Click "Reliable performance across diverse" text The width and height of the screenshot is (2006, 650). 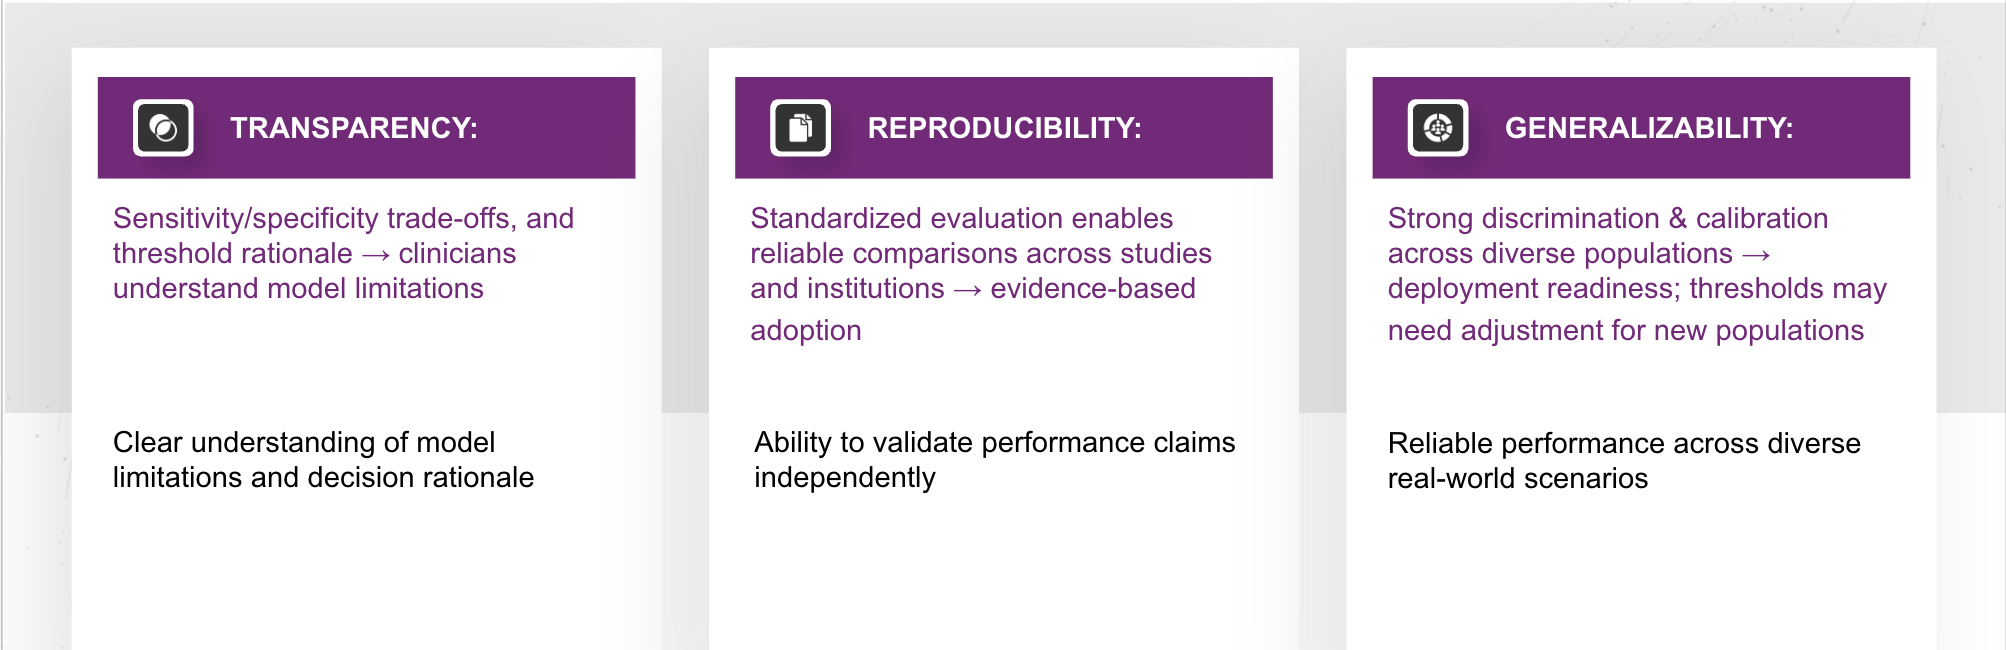(x=1624, y=443)
